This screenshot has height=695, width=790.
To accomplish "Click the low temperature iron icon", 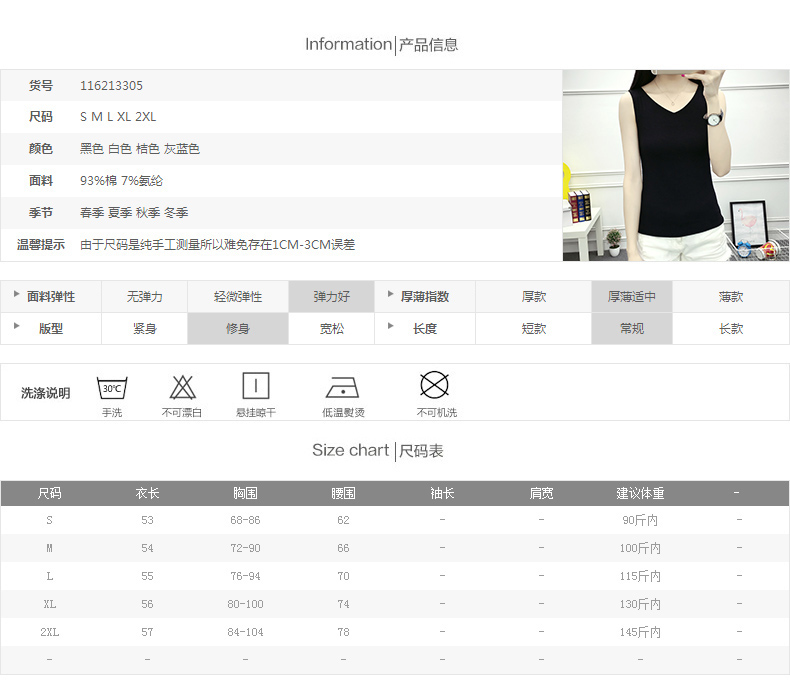I will [342, 388].
